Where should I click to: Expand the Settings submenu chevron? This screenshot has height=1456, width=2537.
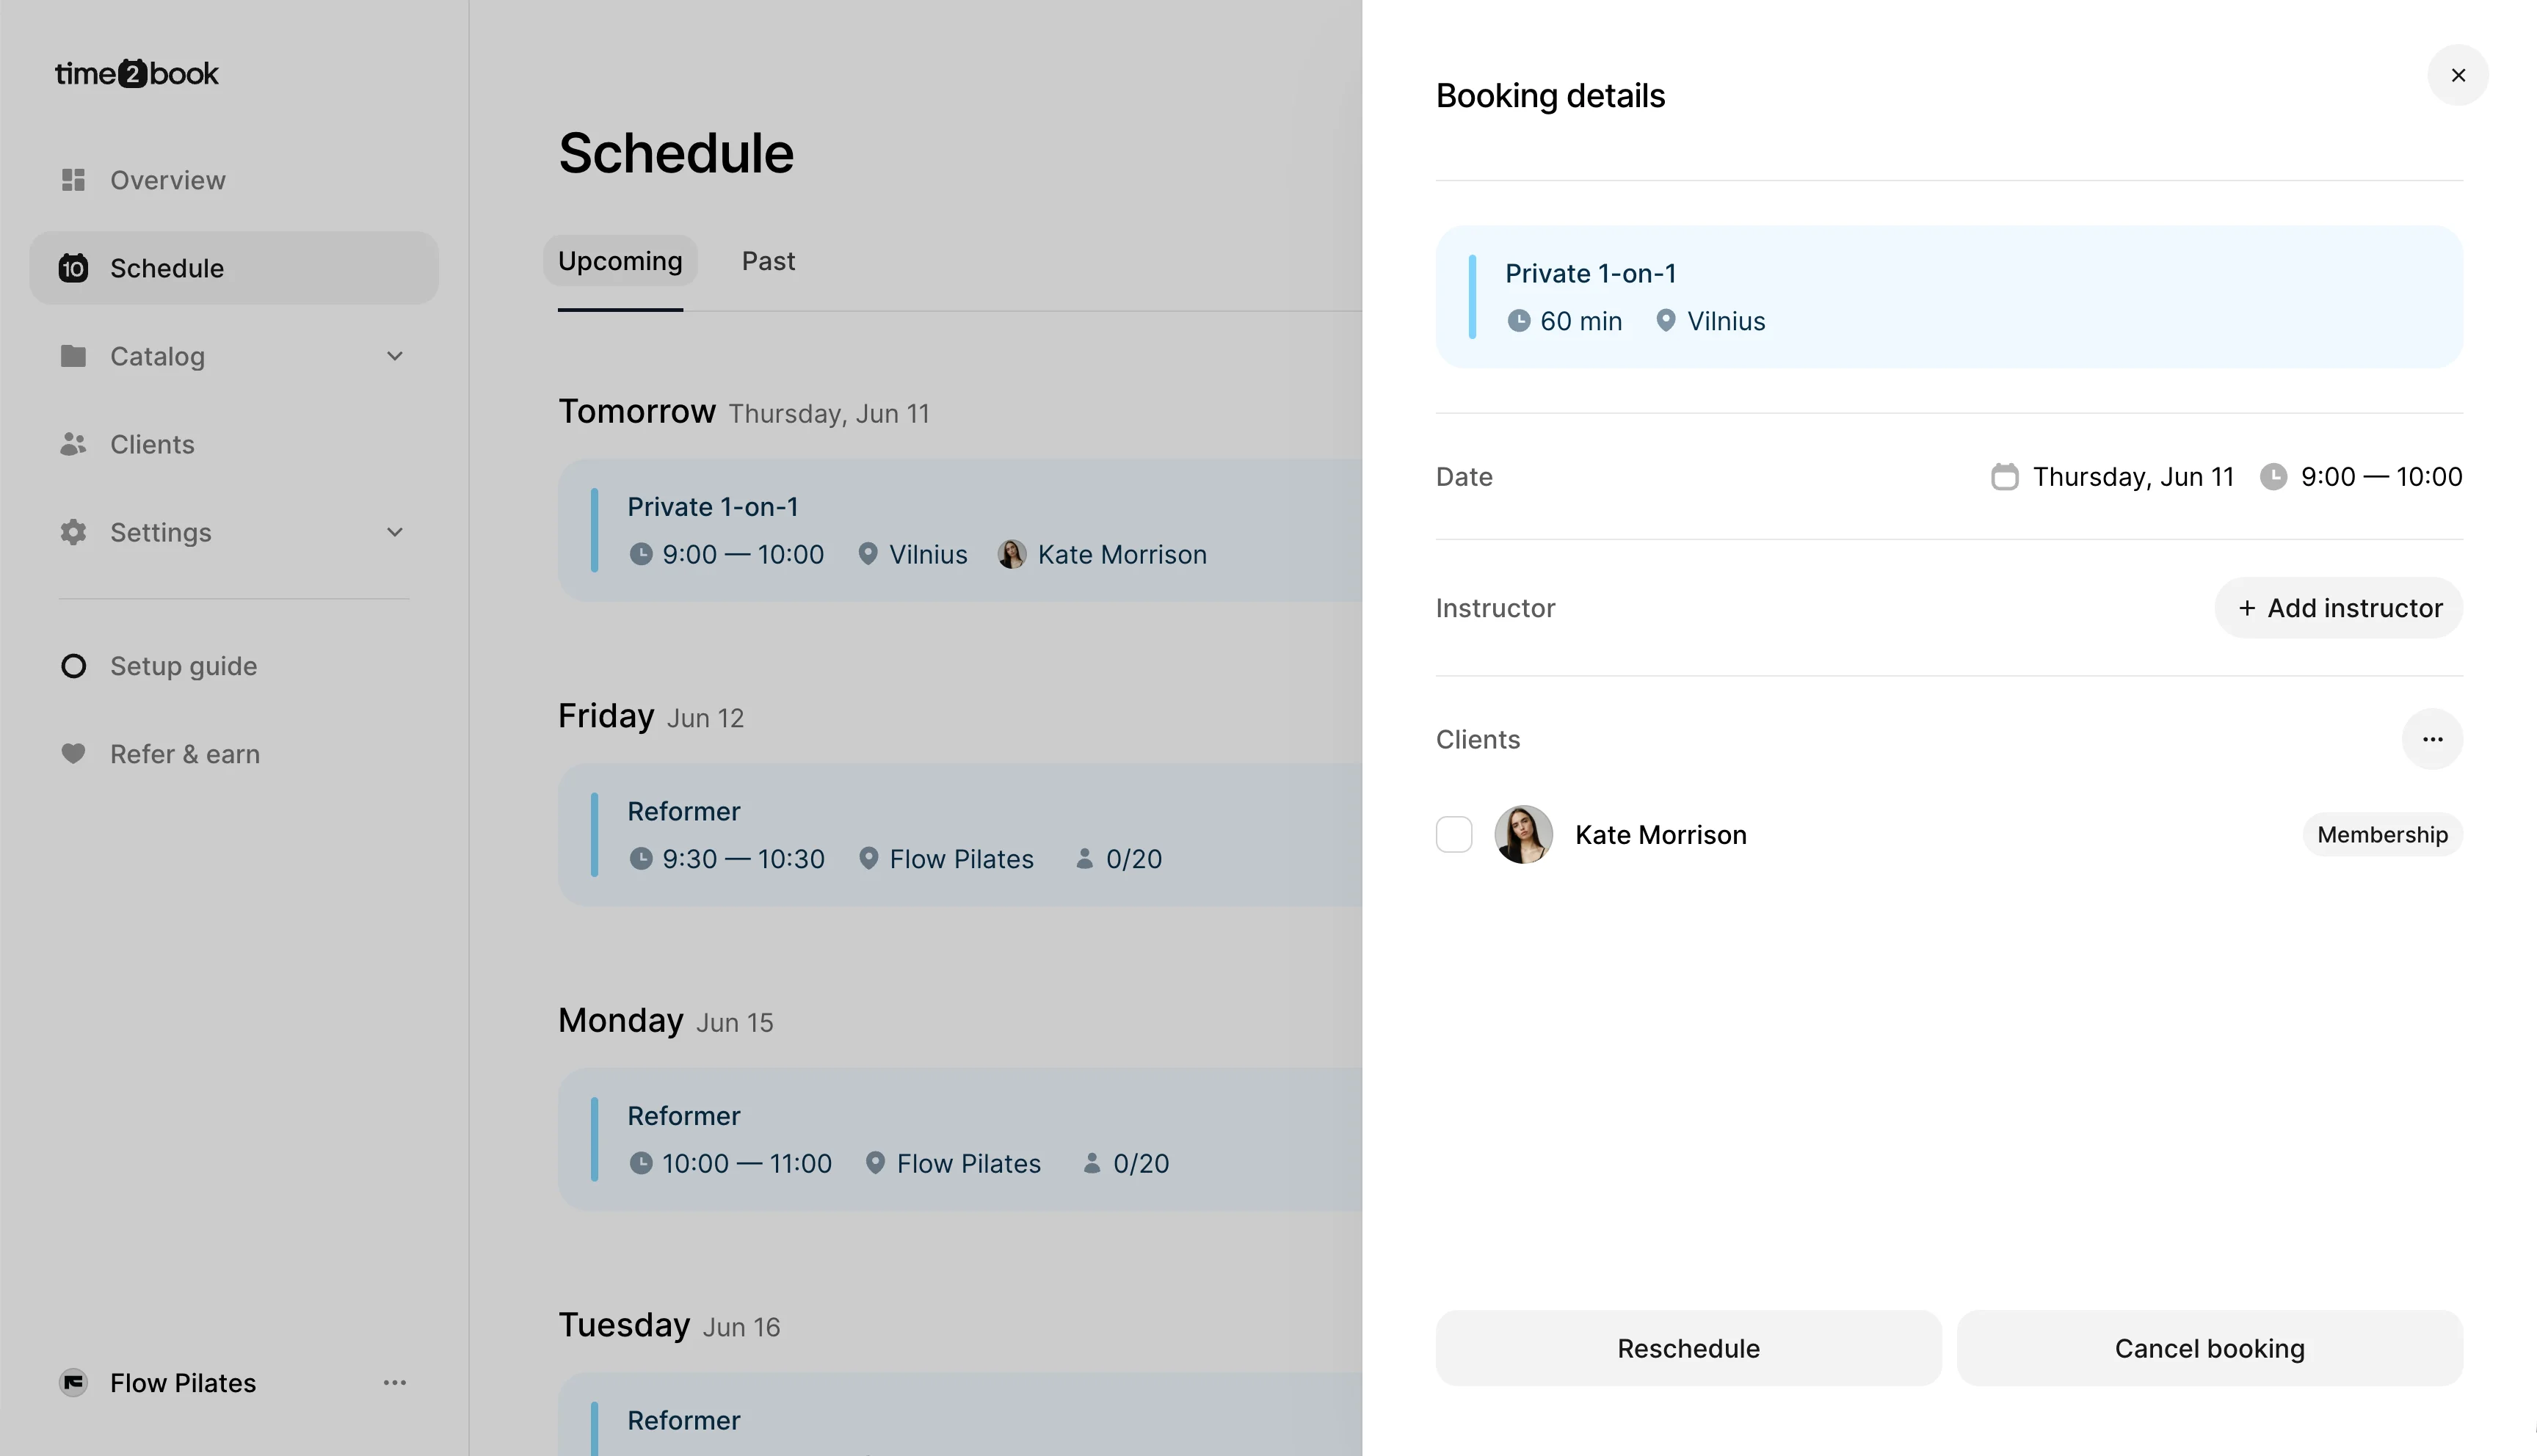coord(395,532)
